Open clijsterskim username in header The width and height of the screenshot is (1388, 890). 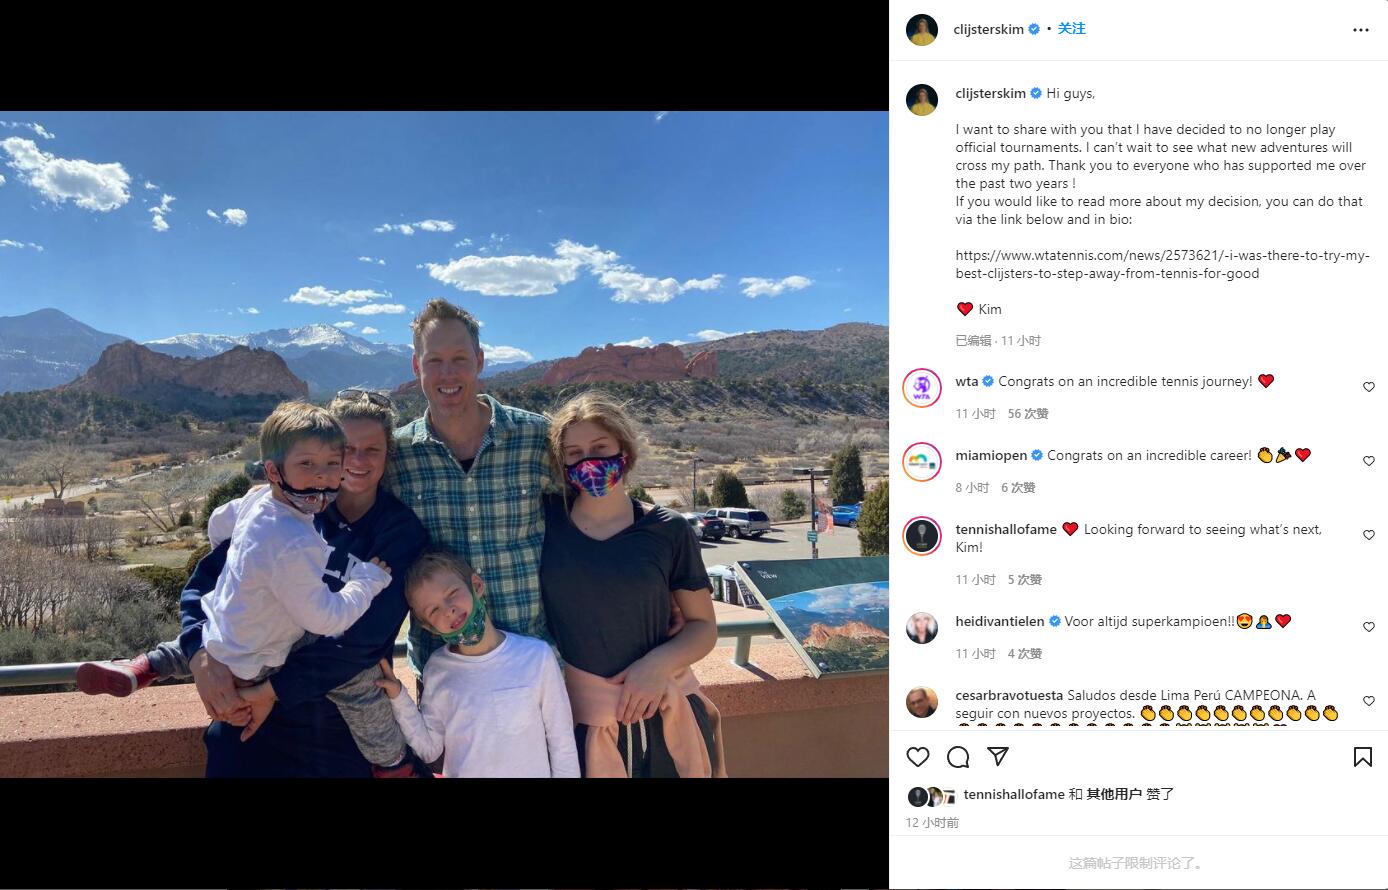[x=988, y=29]
